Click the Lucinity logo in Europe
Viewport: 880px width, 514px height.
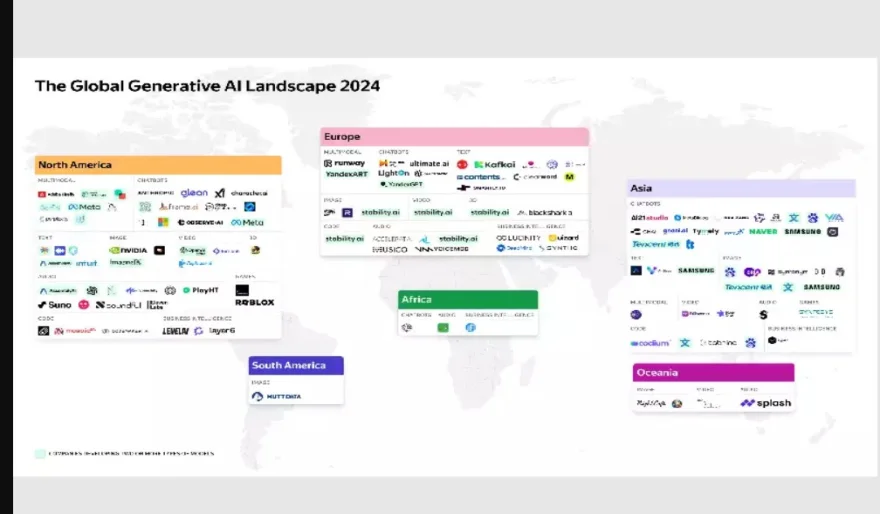click(518, 238)
